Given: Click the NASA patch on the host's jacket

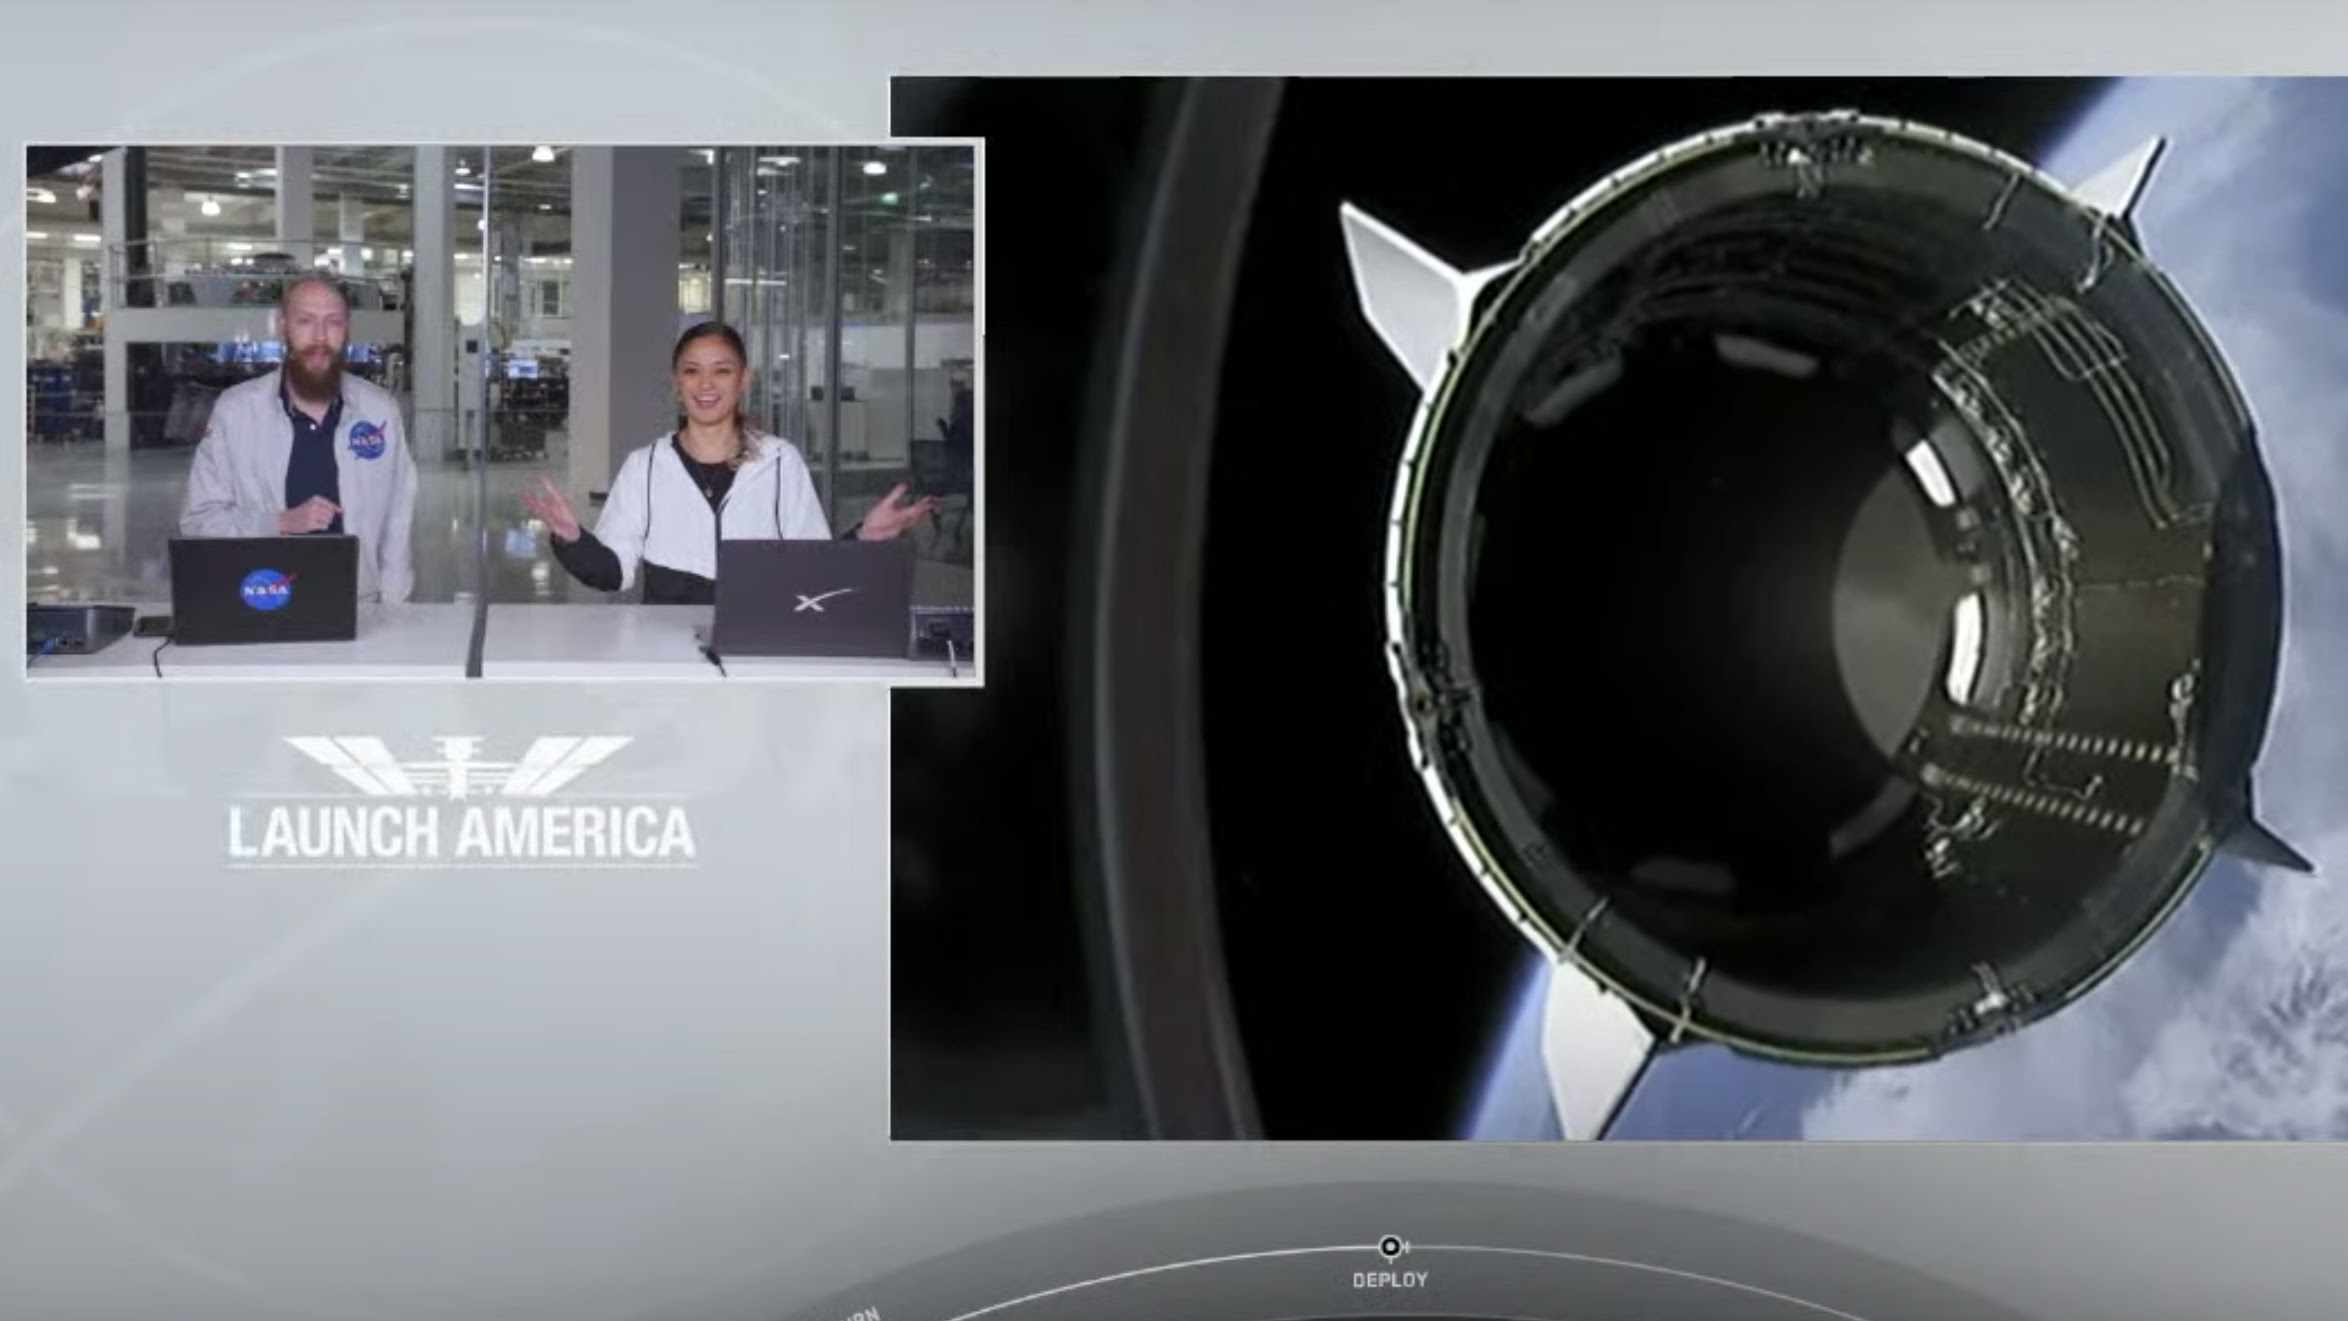Looking at the screenshot, I should click(x=367, y=440).
